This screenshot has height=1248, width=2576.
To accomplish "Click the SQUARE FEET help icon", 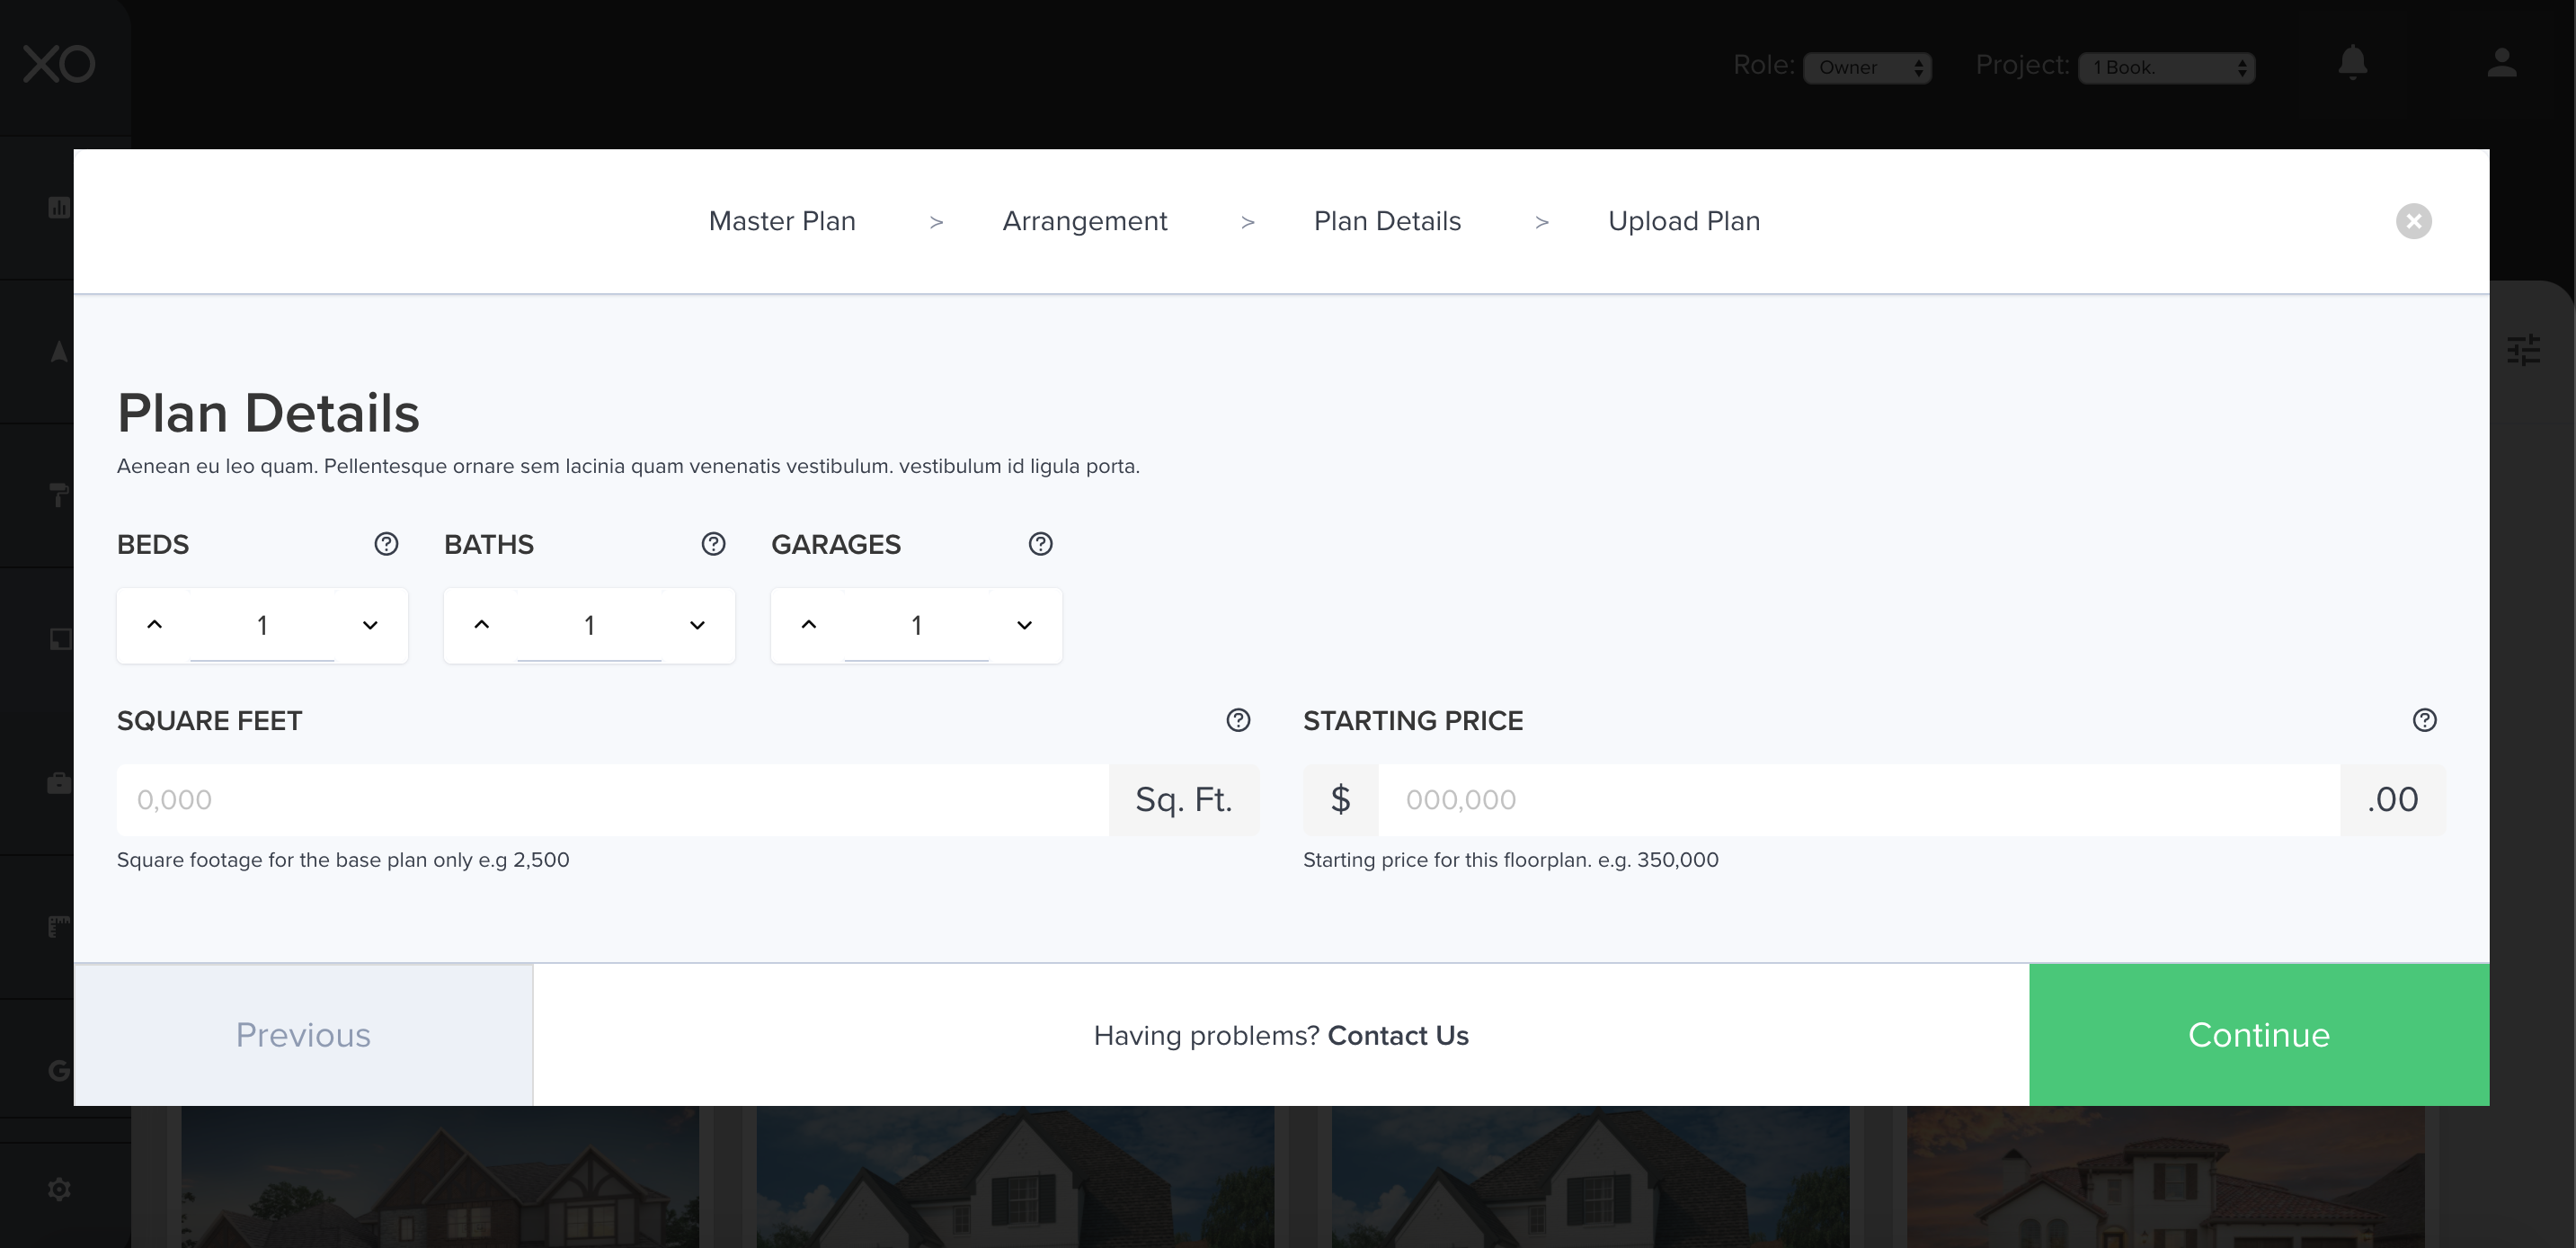I will pyautogui.click(x=1238, y=720).
